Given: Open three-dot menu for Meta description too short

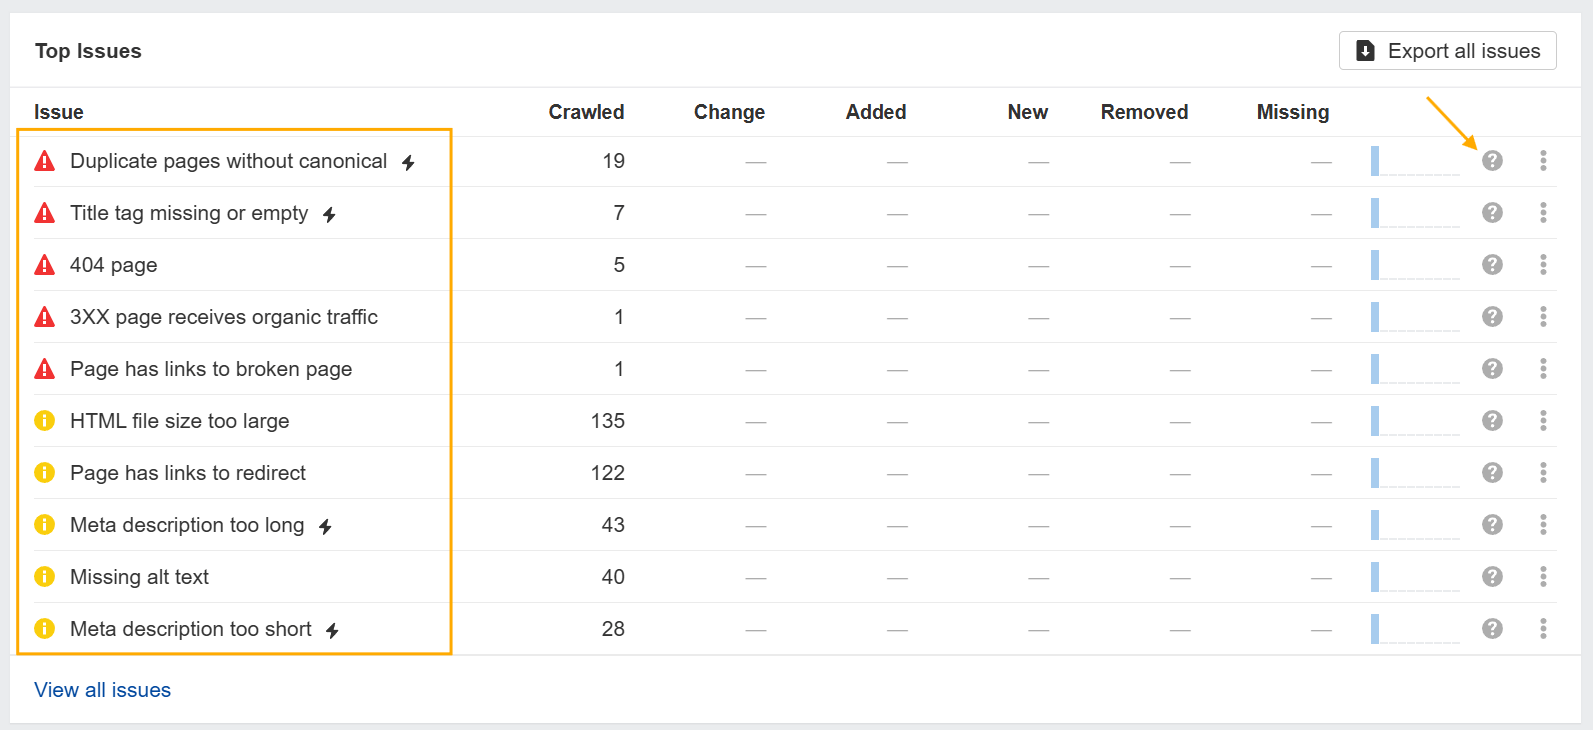Looking at the screenshot, I should coord(1543,629).
